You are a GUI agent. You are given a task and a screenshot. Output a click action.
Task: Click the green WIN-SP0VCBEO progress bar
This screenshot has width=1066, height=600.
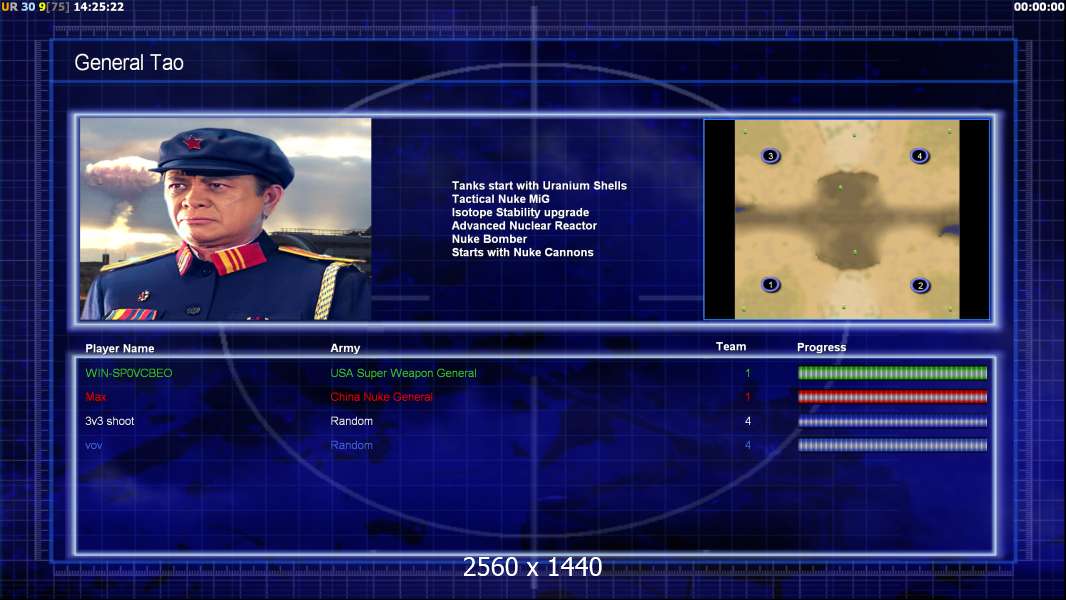click(x=892, y=372)
